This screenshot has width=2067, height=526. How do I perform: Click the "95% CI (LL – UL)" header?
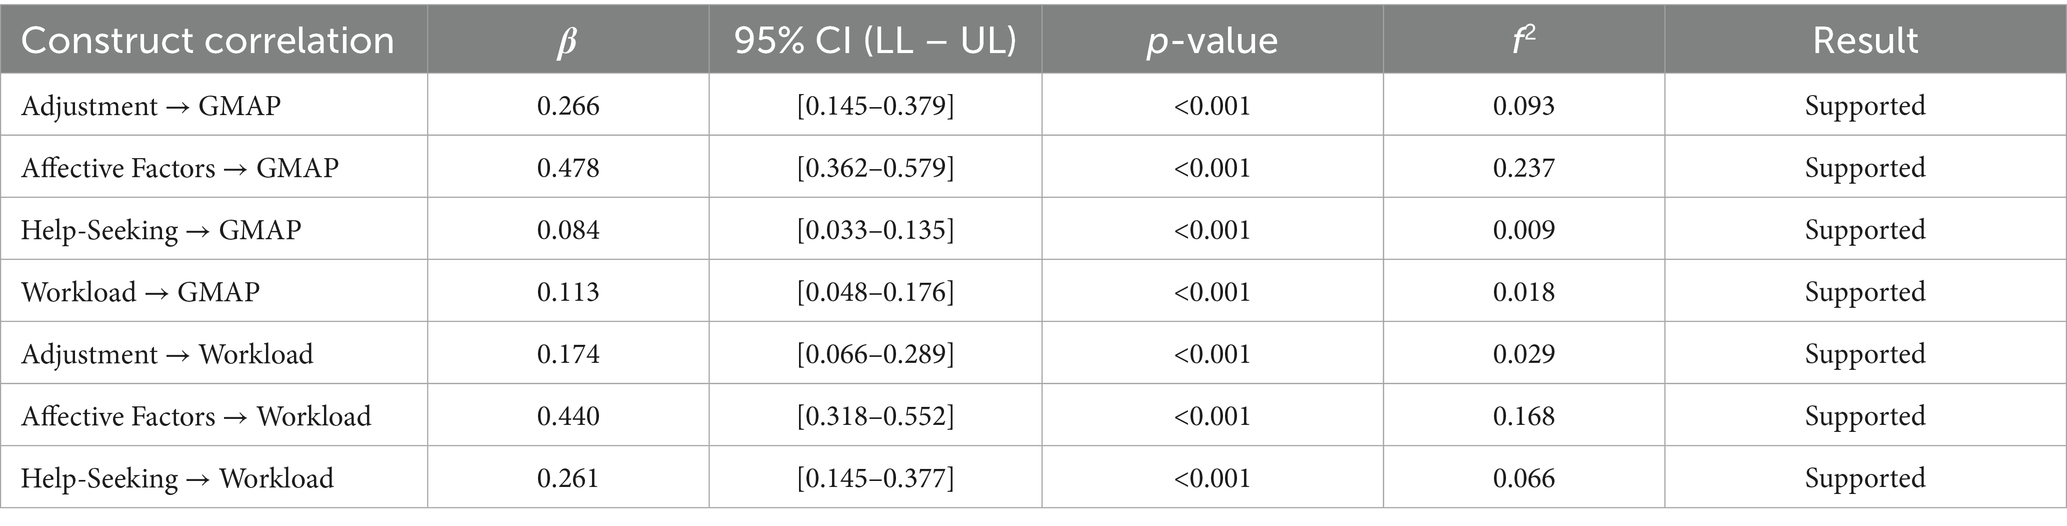point(875,41)
